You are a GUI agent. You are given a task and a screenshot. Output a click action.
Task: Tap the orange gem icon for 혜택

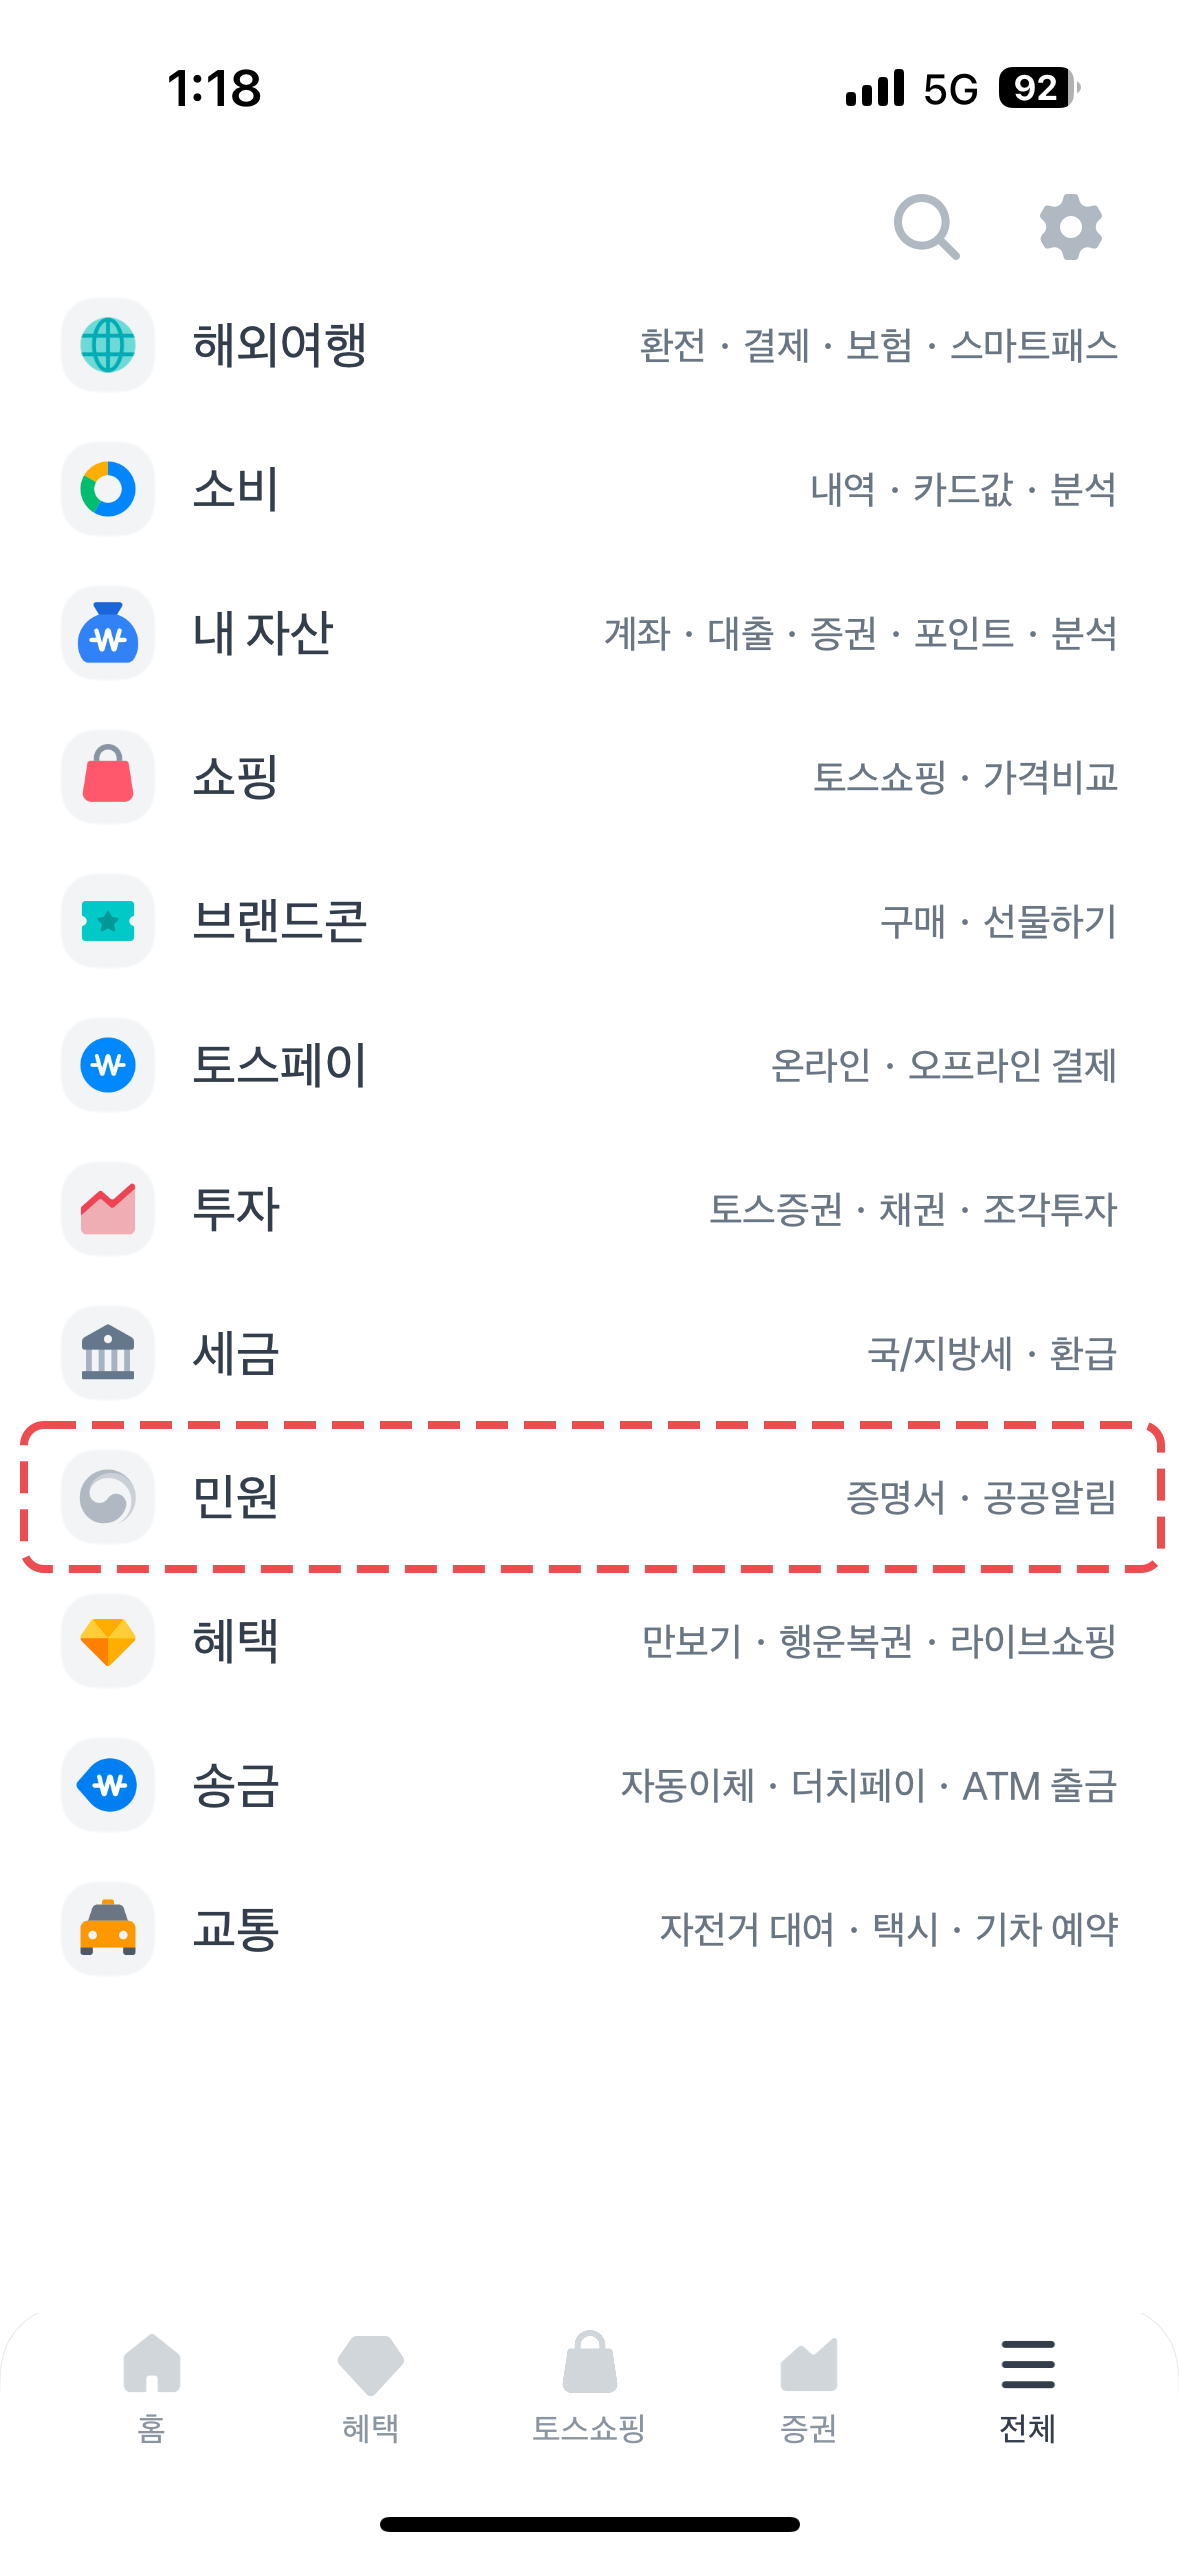(x=108, y=1641)
